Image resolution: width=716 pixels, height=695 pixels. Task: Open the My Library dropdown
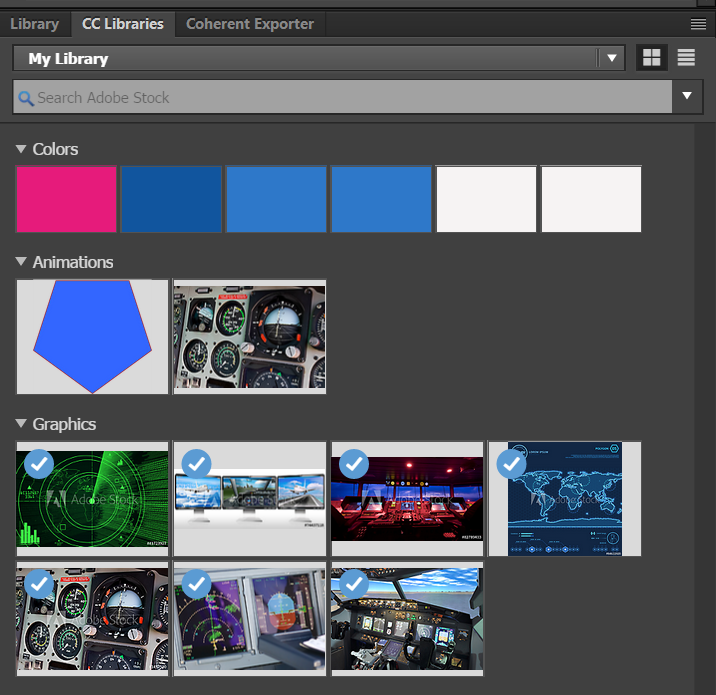click(612, 58)
